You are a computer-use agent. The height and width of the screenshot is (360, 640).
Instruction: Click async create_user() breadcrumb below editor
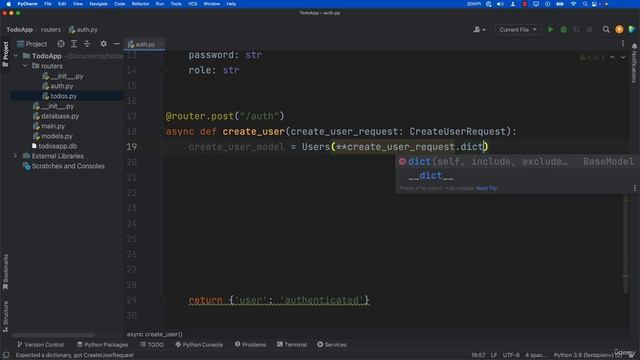coord(155,334)
